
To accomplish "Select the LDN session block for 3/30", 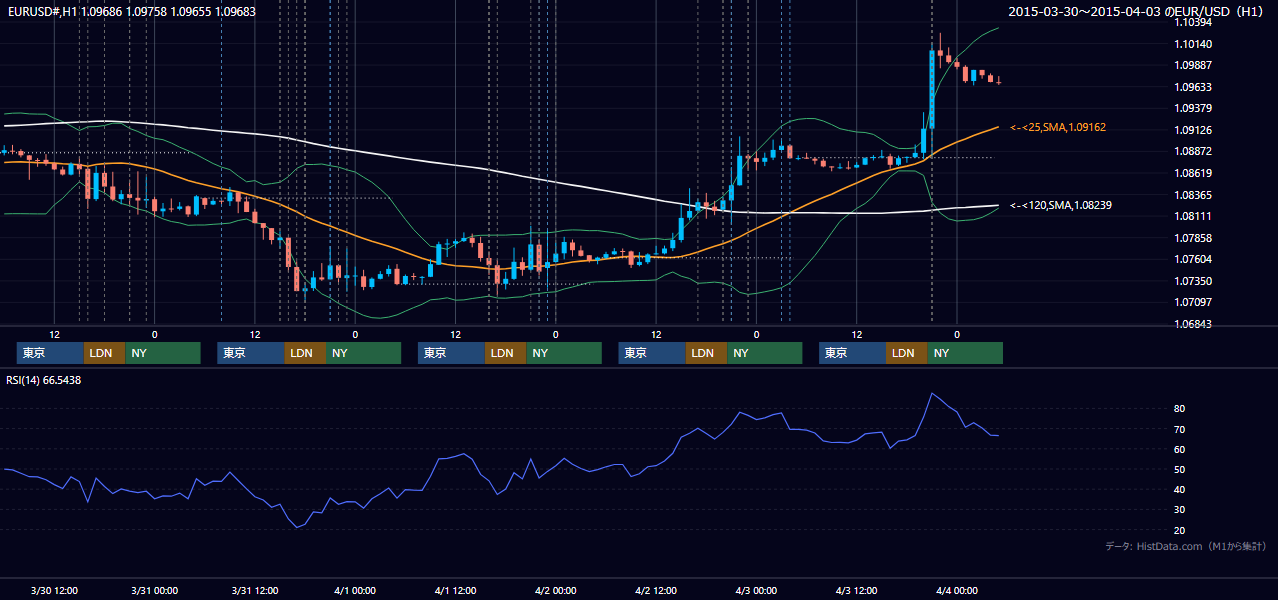I will pos(105,353).
